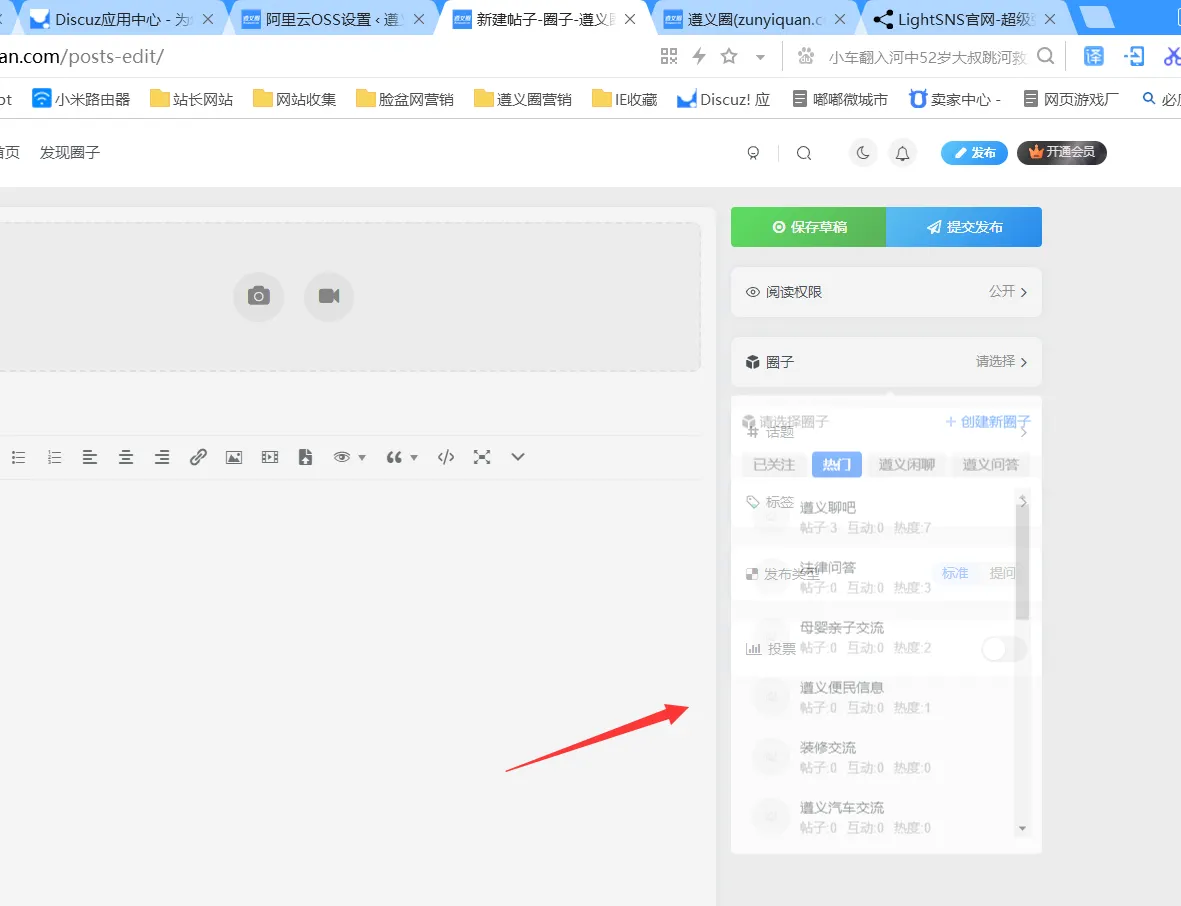Click the camera upload image icon
This screenshot has height=906, width=1181.
click(258, 296)
